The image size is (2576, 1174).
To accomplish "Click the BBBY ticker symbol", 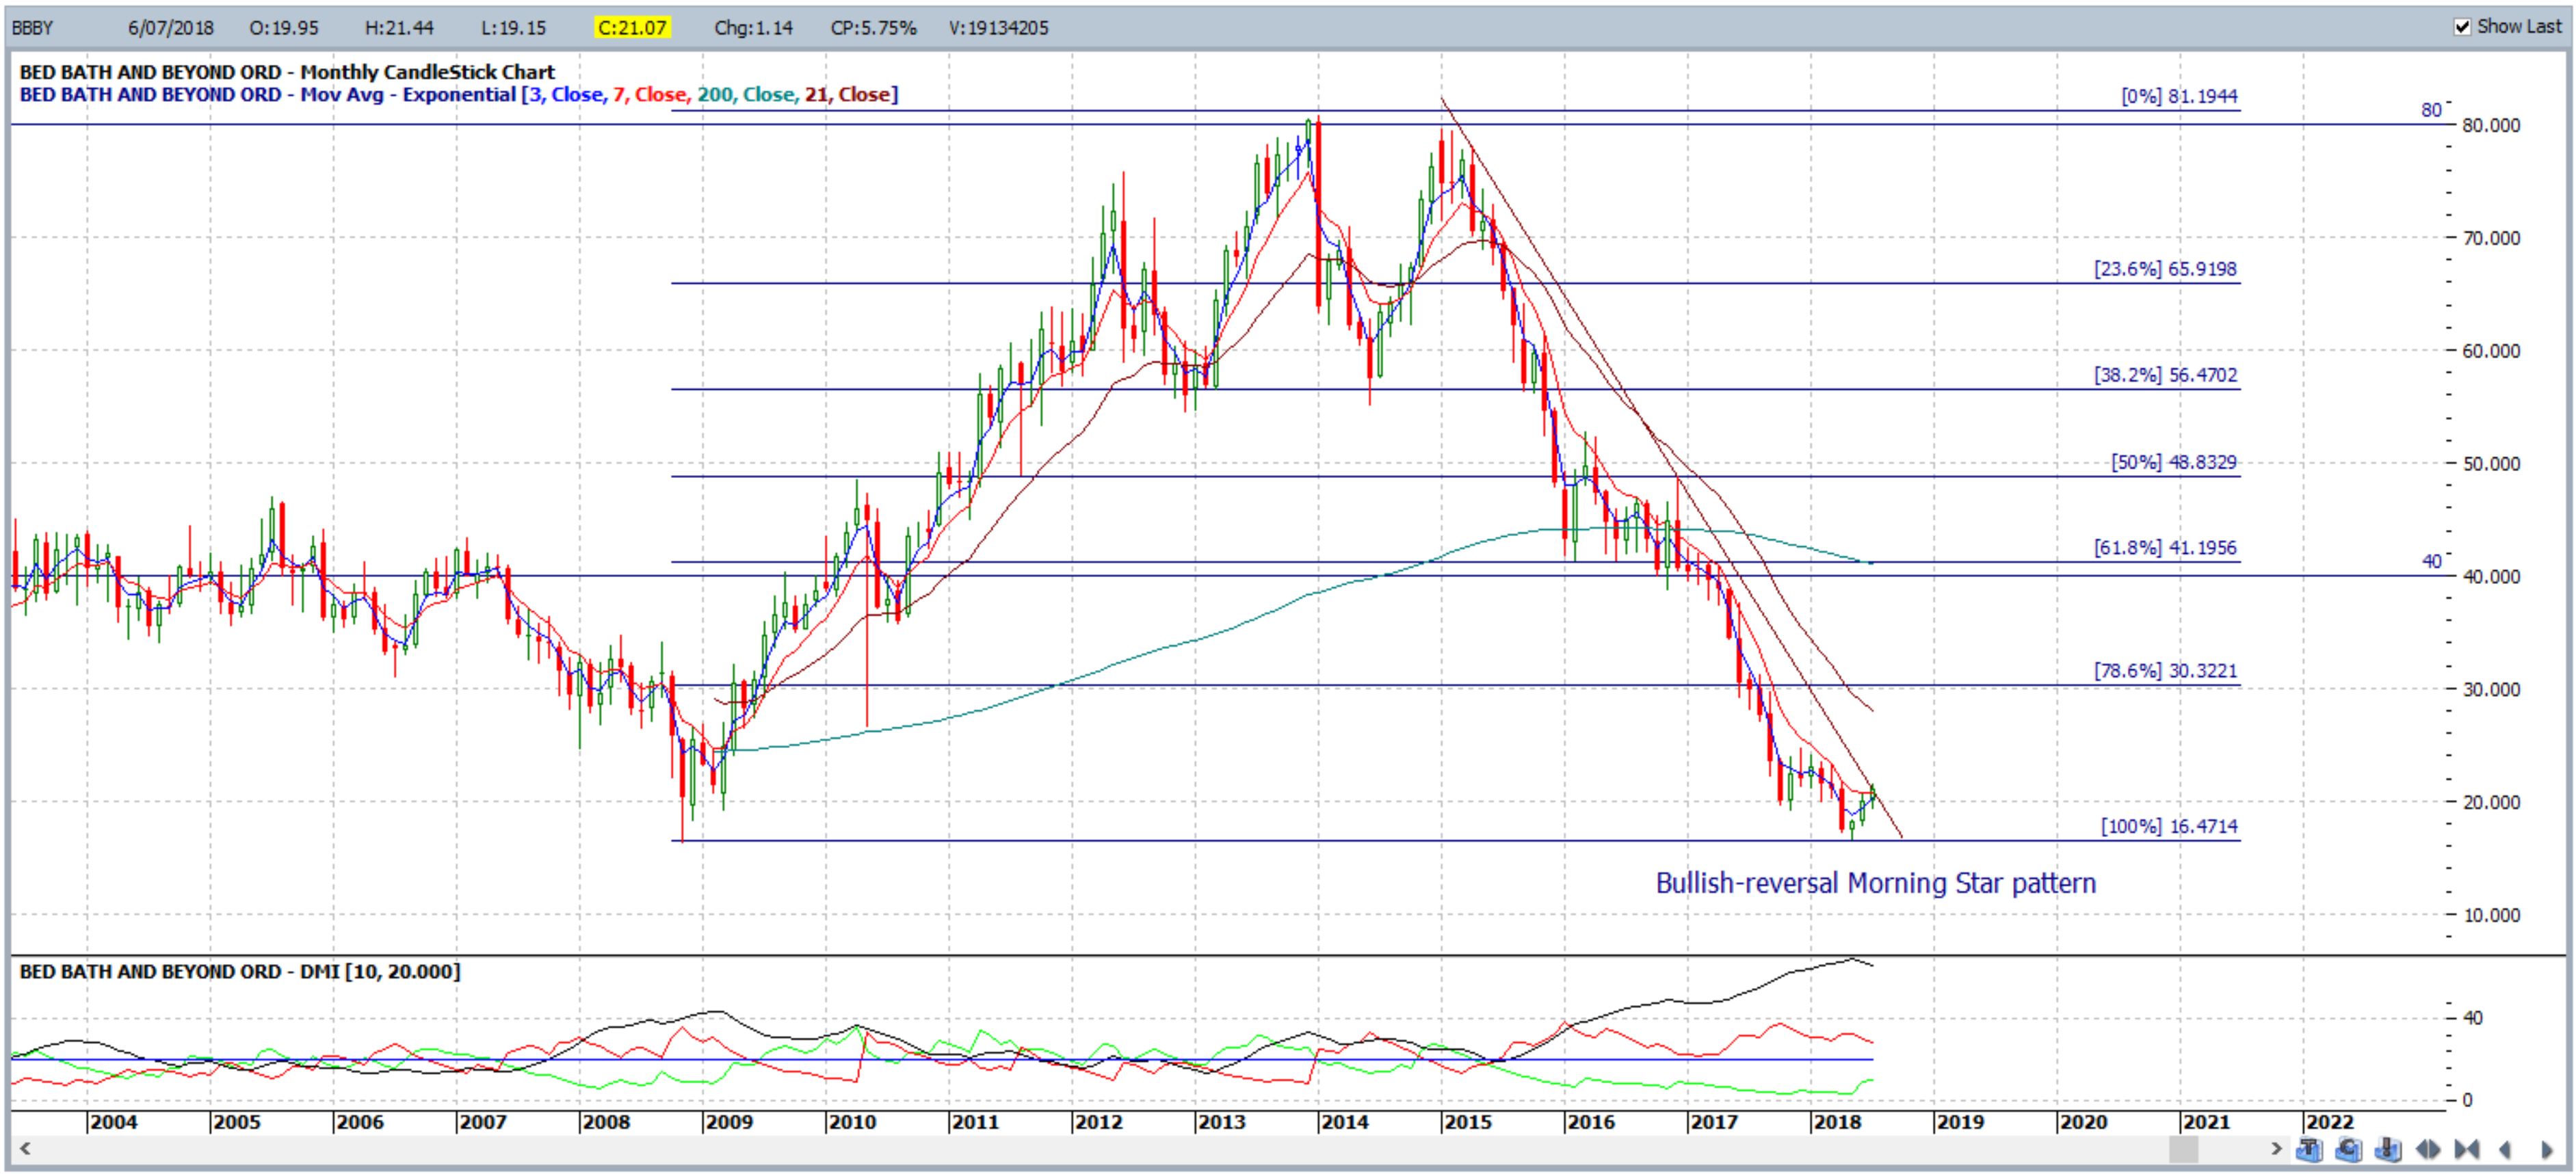I will (x=33, y=28).
